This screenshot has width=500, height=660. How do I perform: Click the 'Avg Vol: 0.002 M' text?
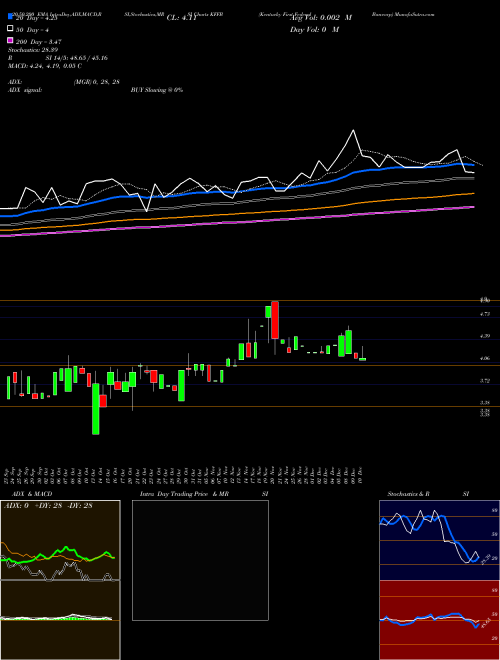tap(321, 18)
